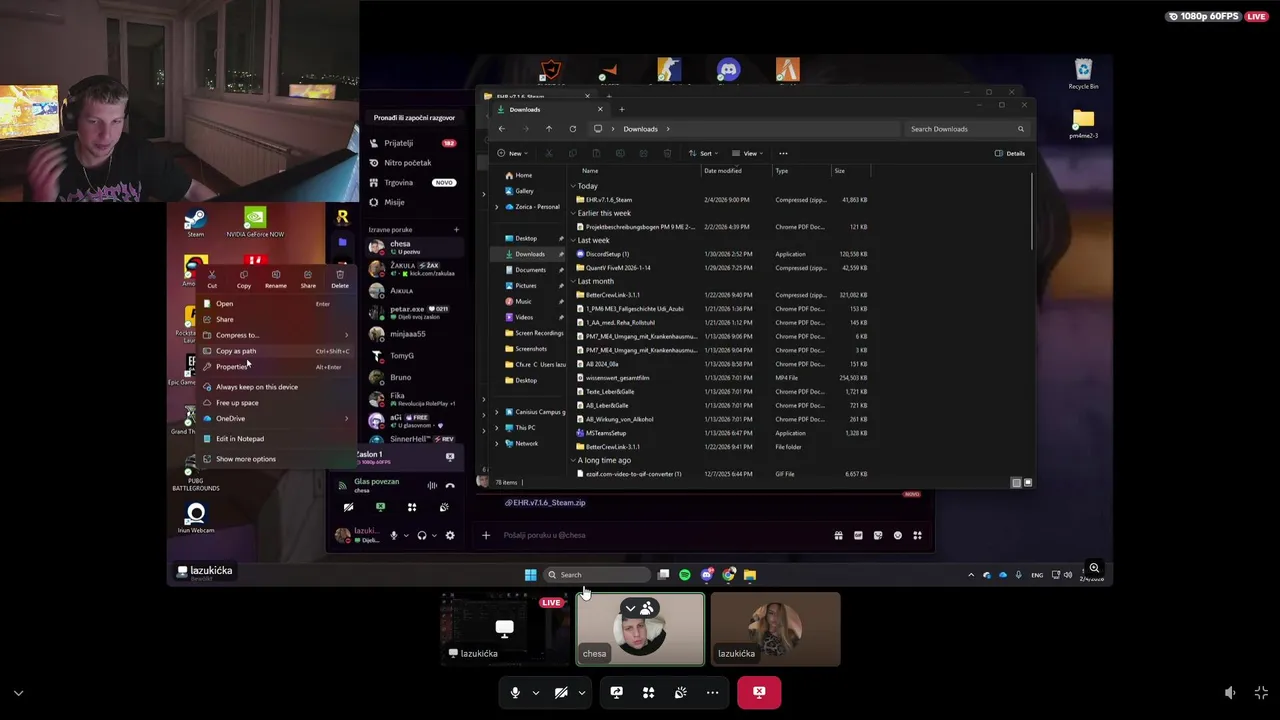Open camera options arrow in call bar

click(581, 692)
